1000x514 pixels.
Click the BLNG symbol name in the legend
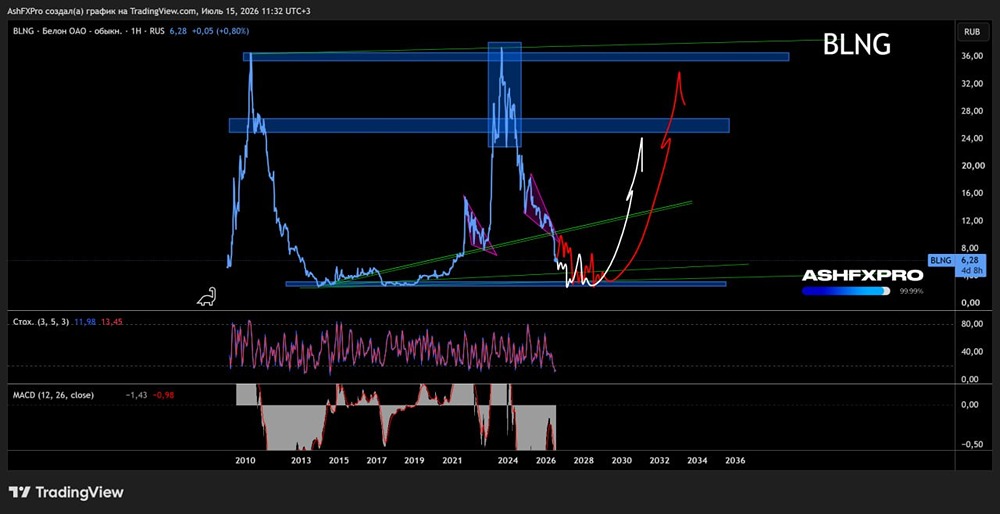pyautogui.click(x=20, y=31)
